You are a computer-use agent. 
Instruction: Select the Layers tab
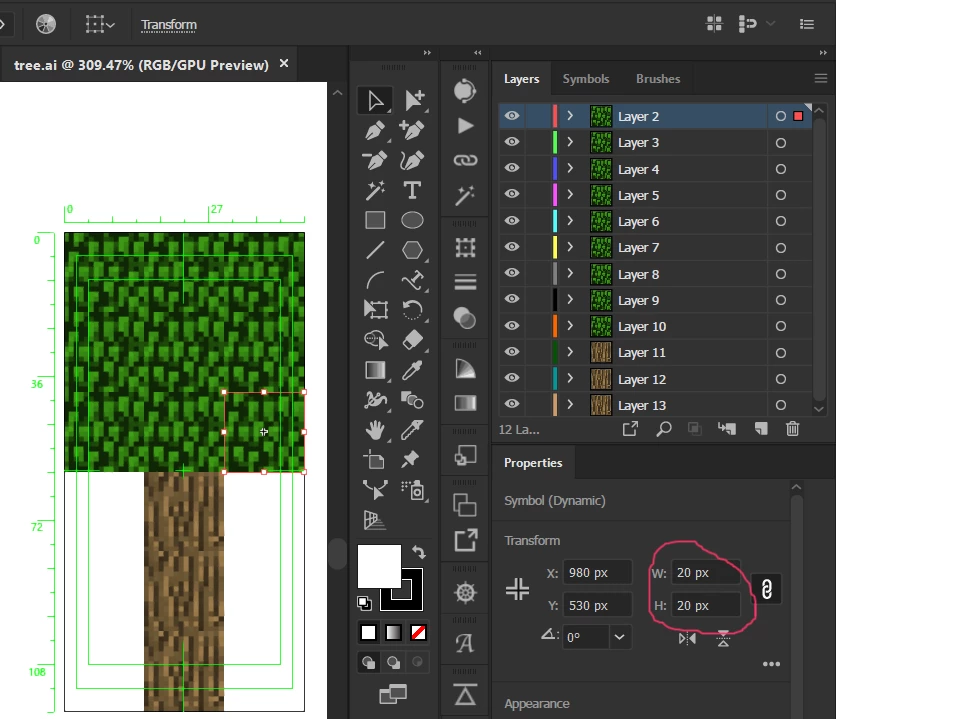click(521, 79)
